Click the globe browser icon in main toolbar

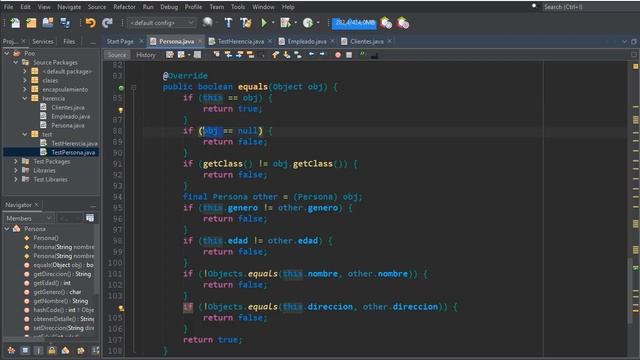click(x=207, y=22)
